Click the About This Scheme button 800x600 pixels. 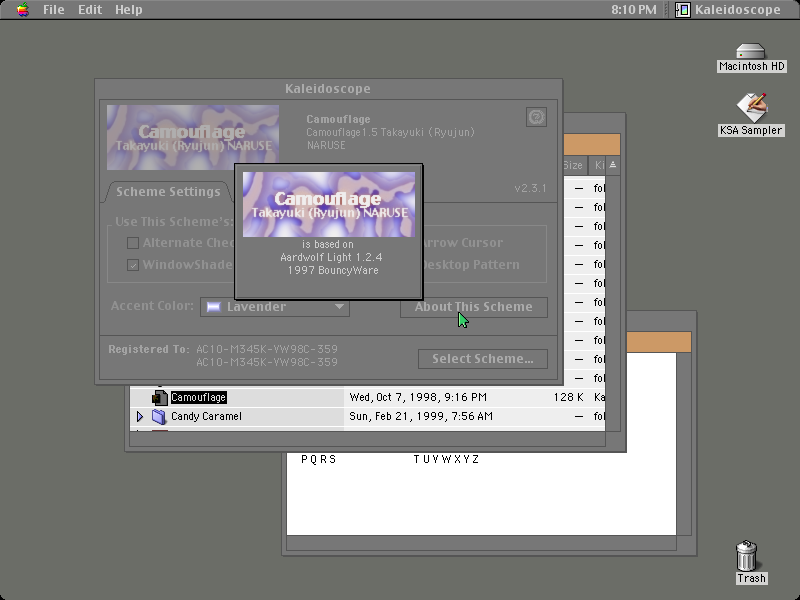473,307
